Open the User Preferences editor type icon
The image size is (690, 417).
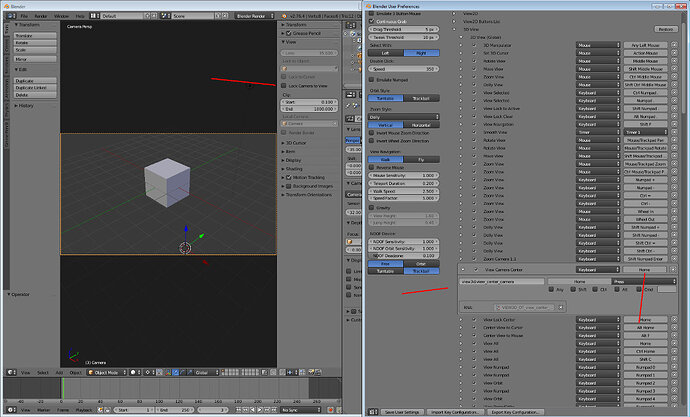[373, 412]
